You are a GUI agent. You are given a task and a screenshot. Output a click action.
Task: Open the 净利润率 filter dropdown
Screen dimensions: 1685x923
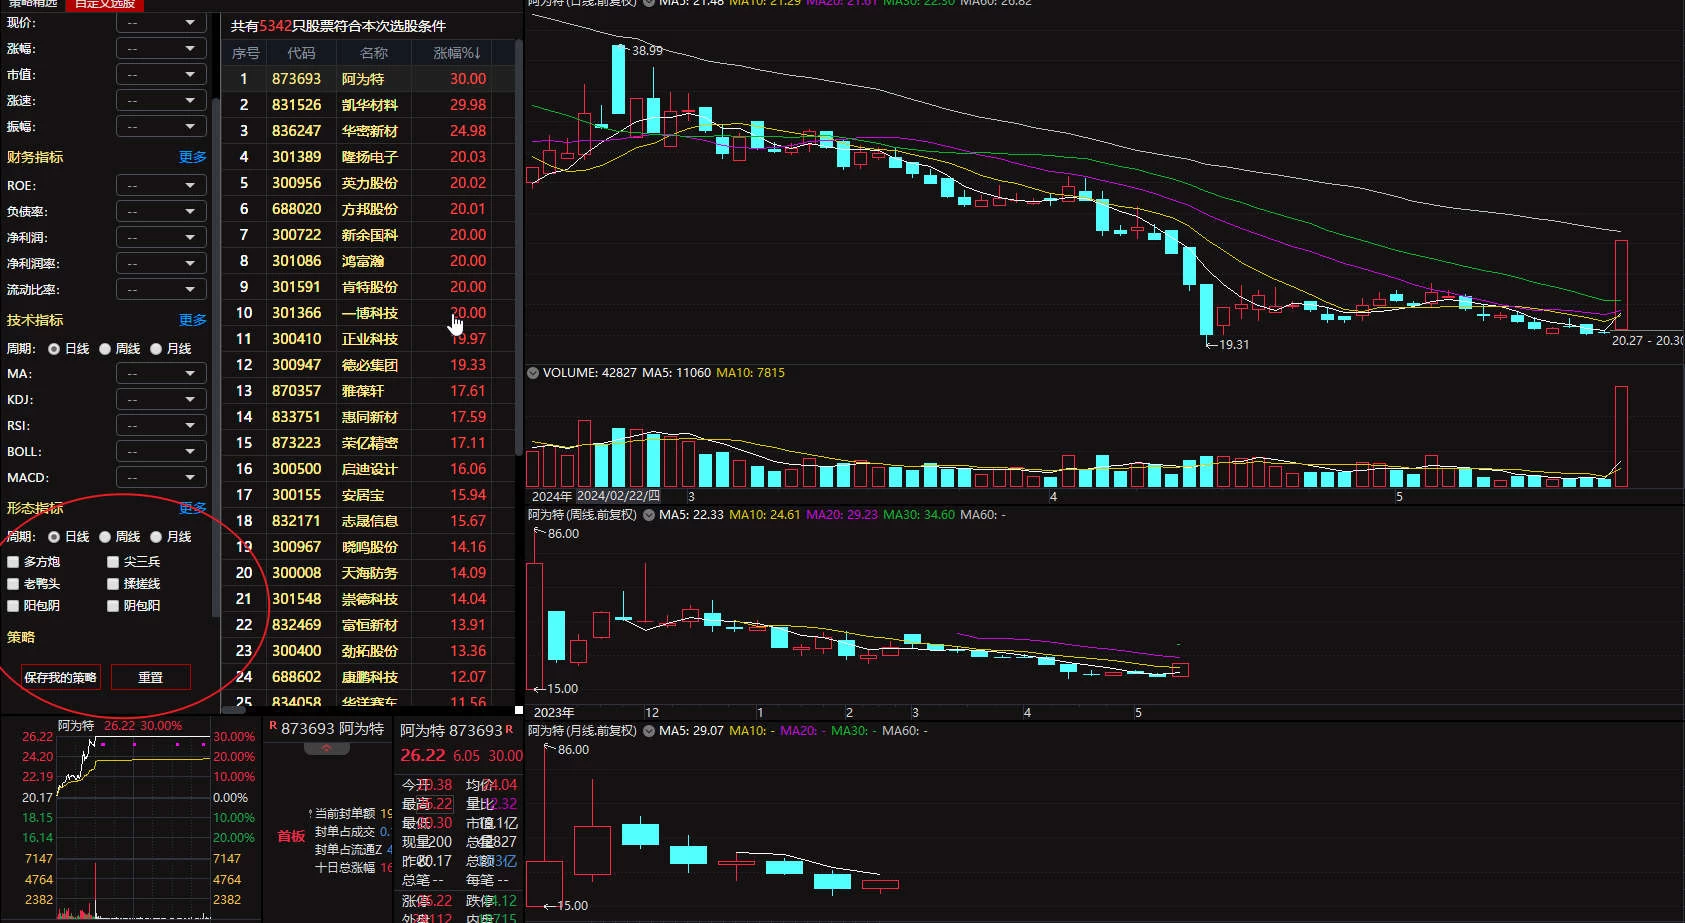(161, 263)
